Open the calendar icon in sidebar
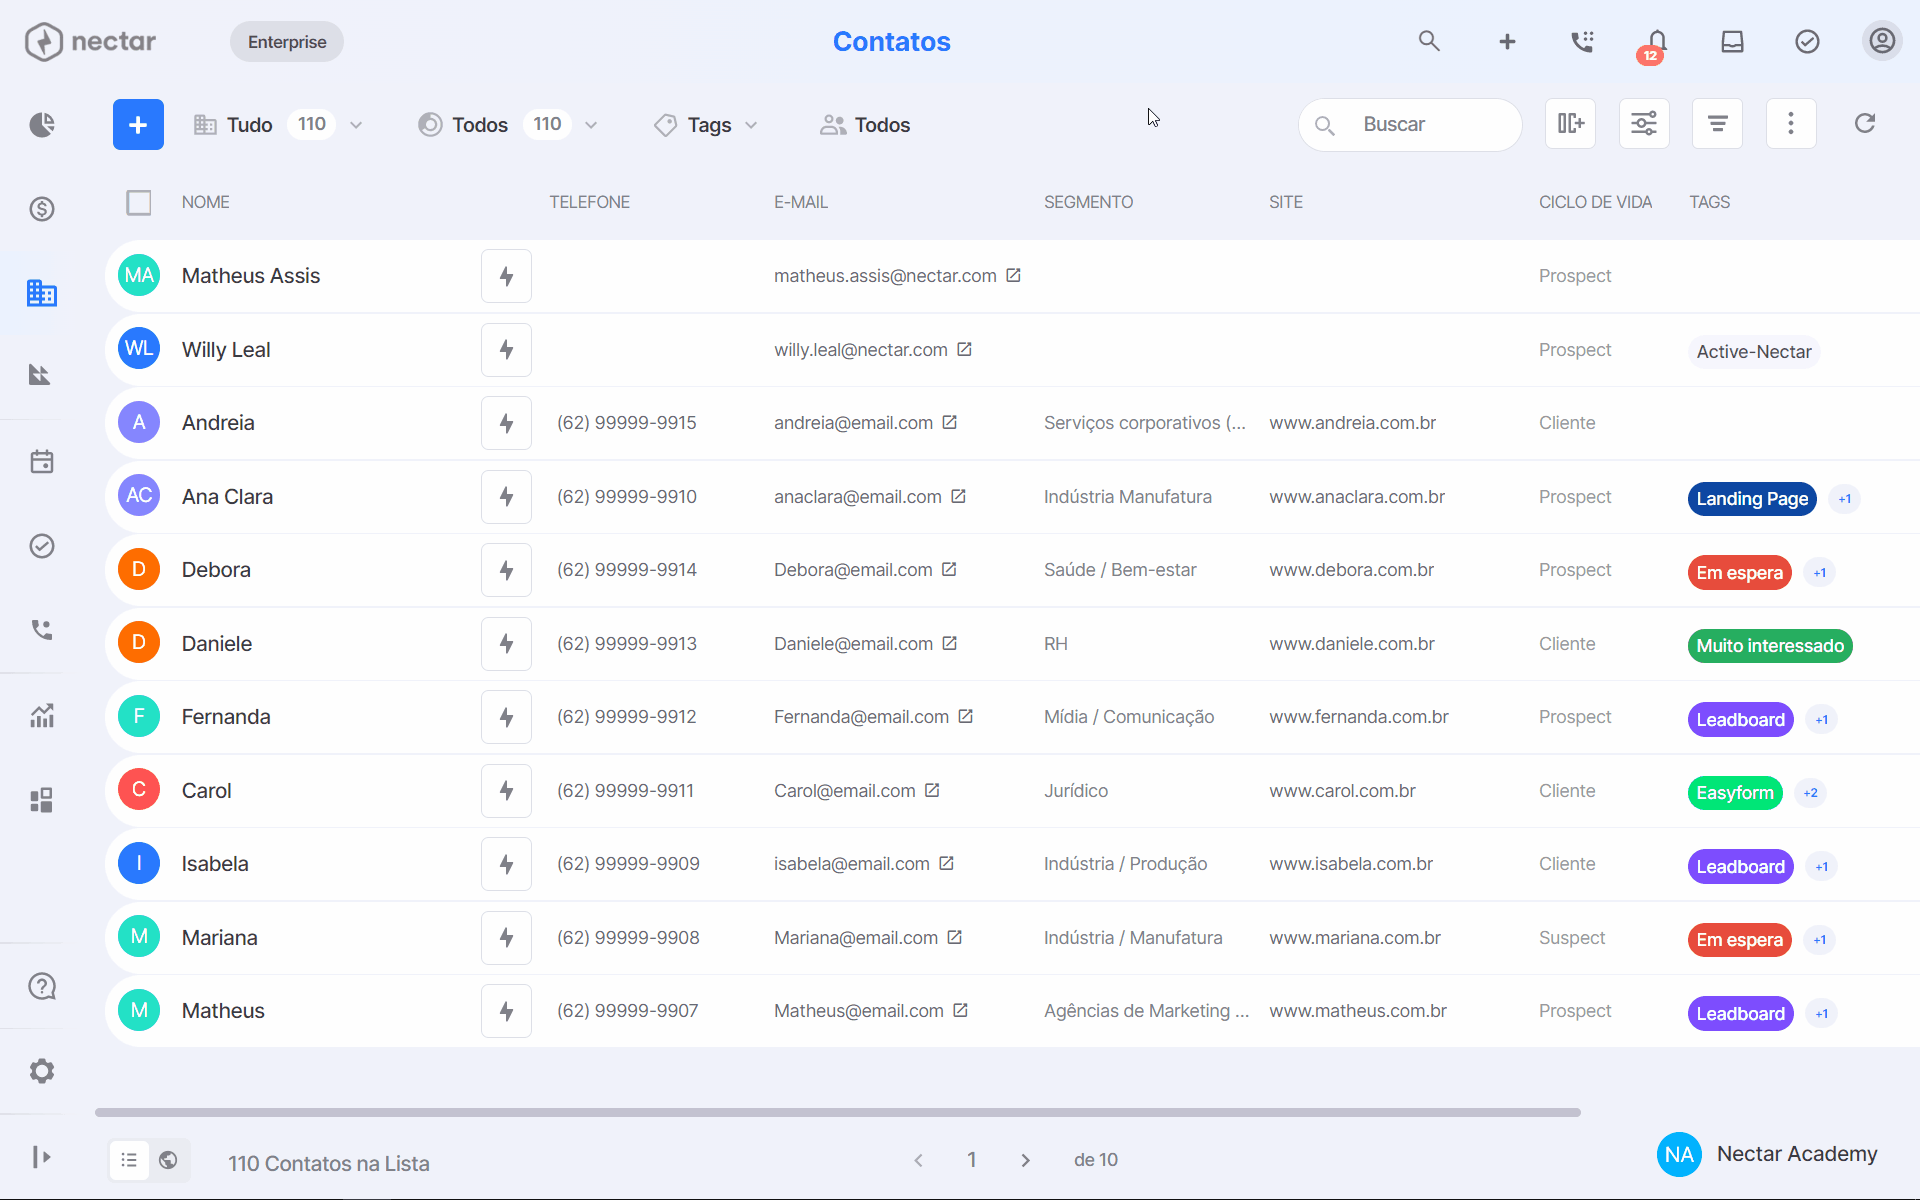 [x=42, y=462]
